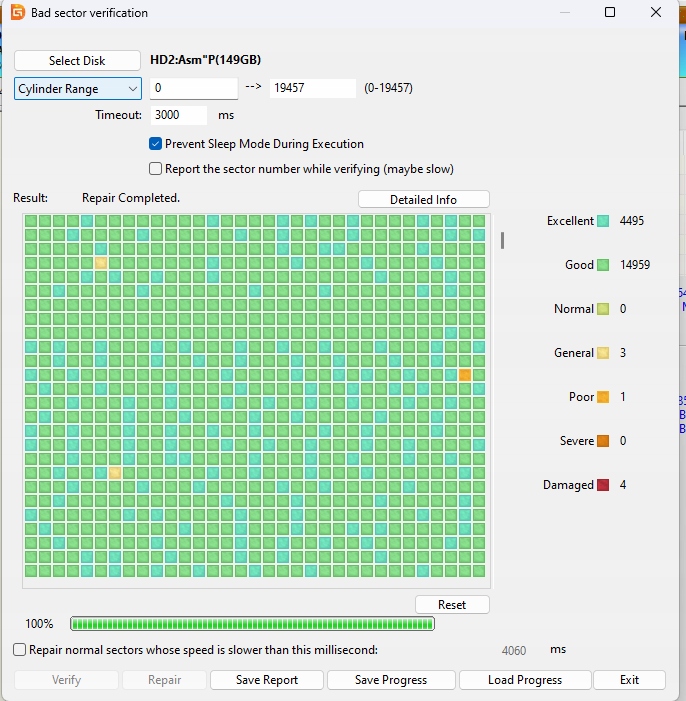The width and height of the screenshot is (686, 701).
Task: Open the Cylinder Range dropdown
Action: [78, 89]
